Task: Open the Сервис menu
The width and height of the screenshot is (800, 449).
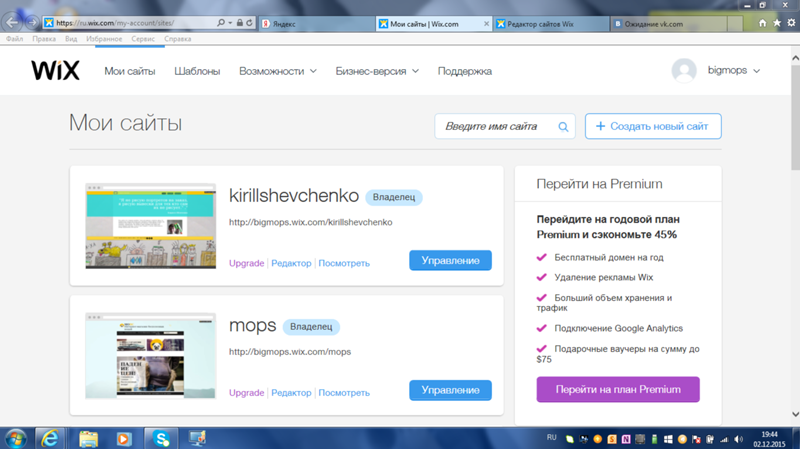Action: [143, 39]
